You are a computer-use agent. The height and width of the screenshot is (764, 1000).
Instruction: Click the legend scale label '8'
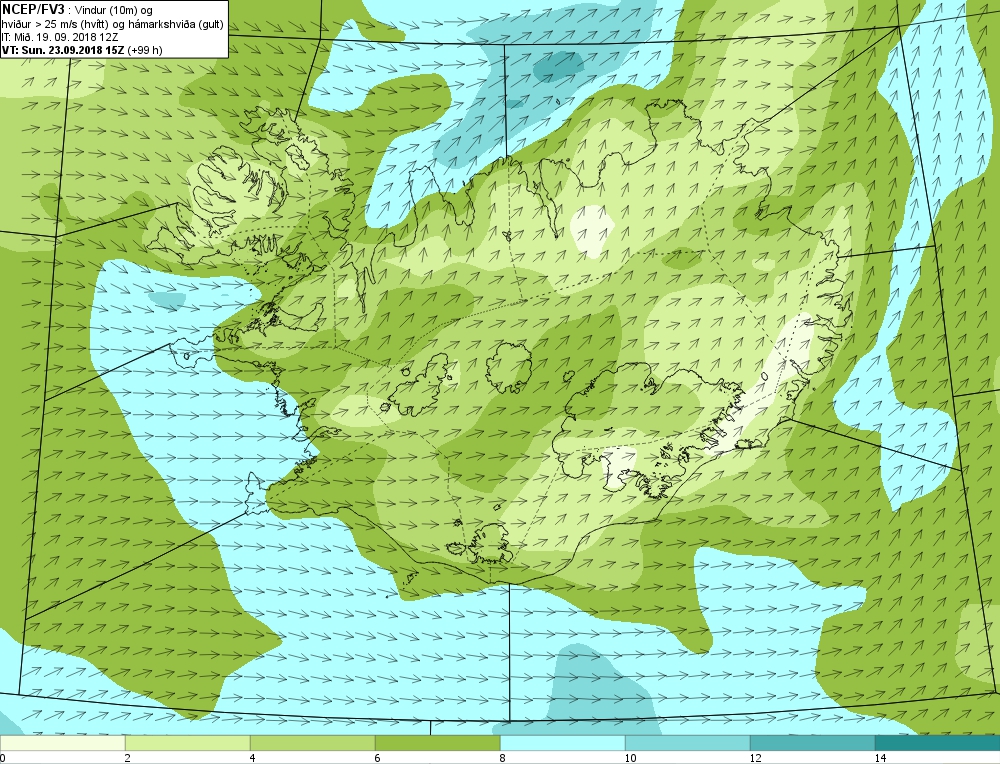click(503, 758)
